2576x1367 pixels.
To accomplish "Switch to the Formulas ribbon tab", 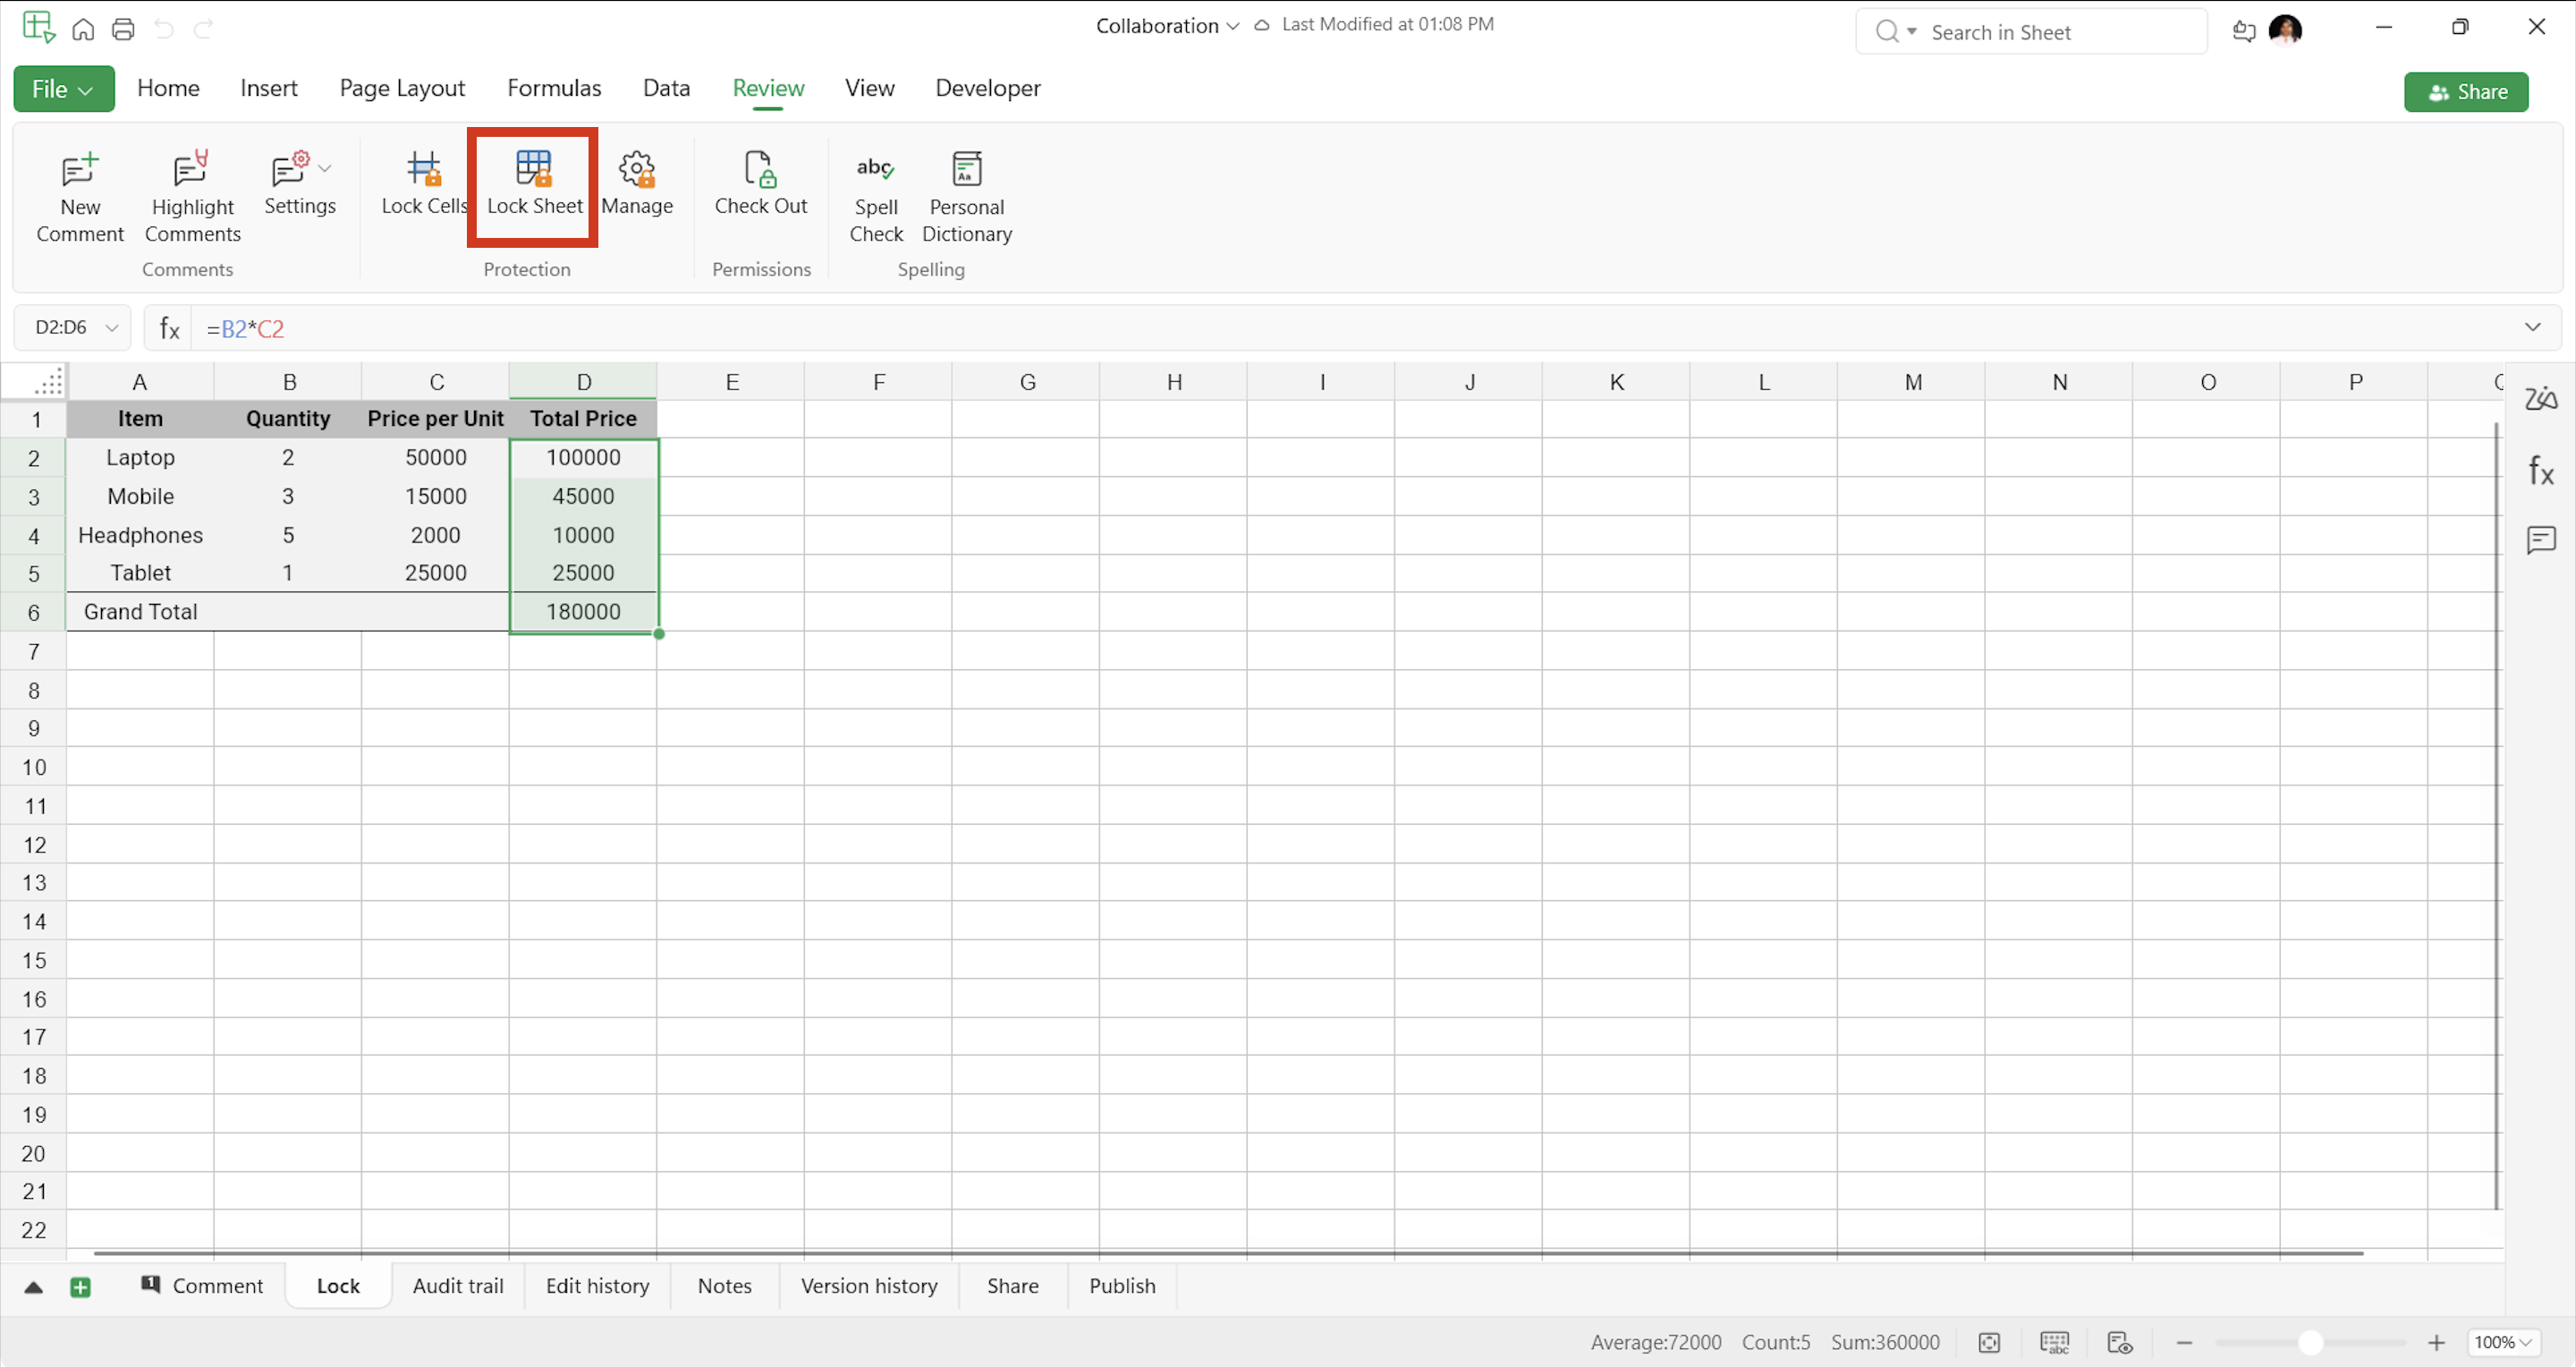I will [x=553, y=88].
